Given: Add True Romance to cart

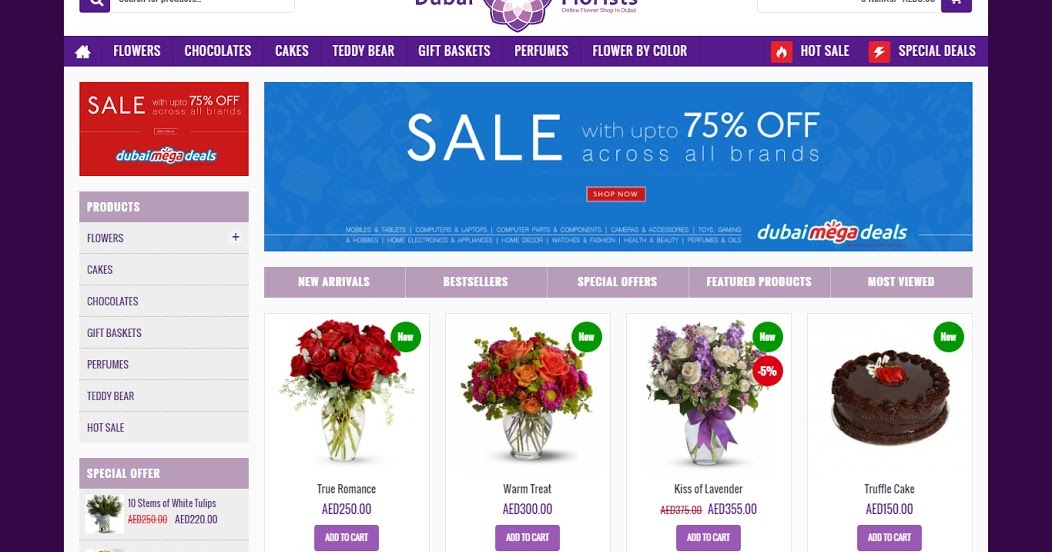Looking at the screenshot, I should tap(346, 537).
